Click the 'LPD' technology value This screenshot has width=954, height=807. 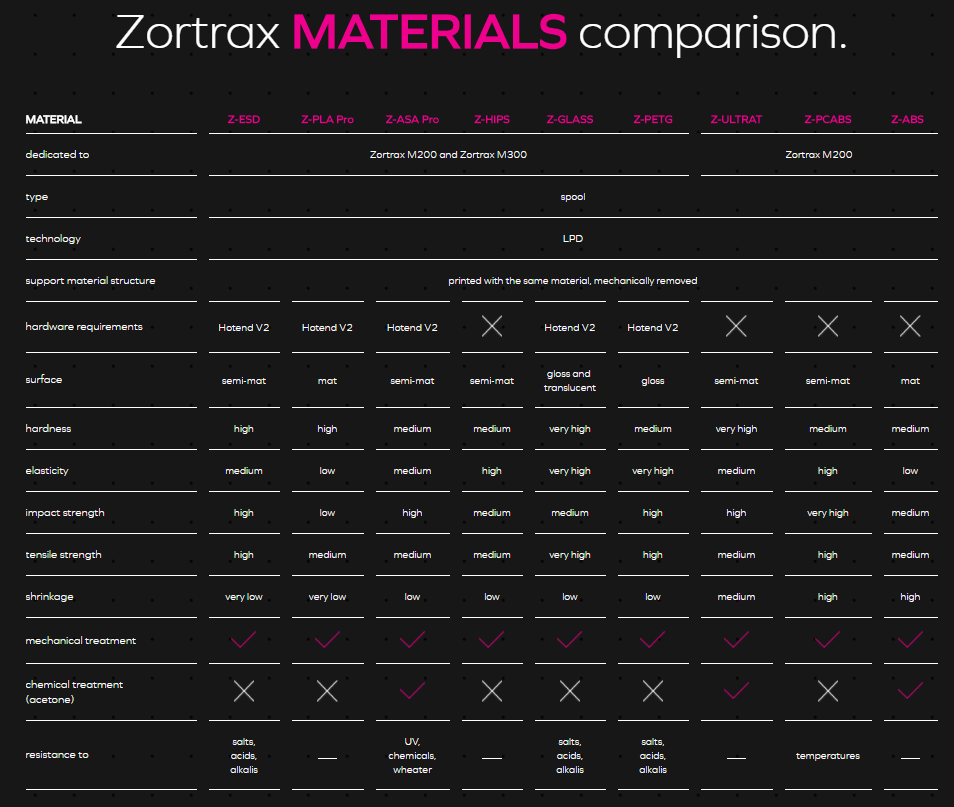573,239
